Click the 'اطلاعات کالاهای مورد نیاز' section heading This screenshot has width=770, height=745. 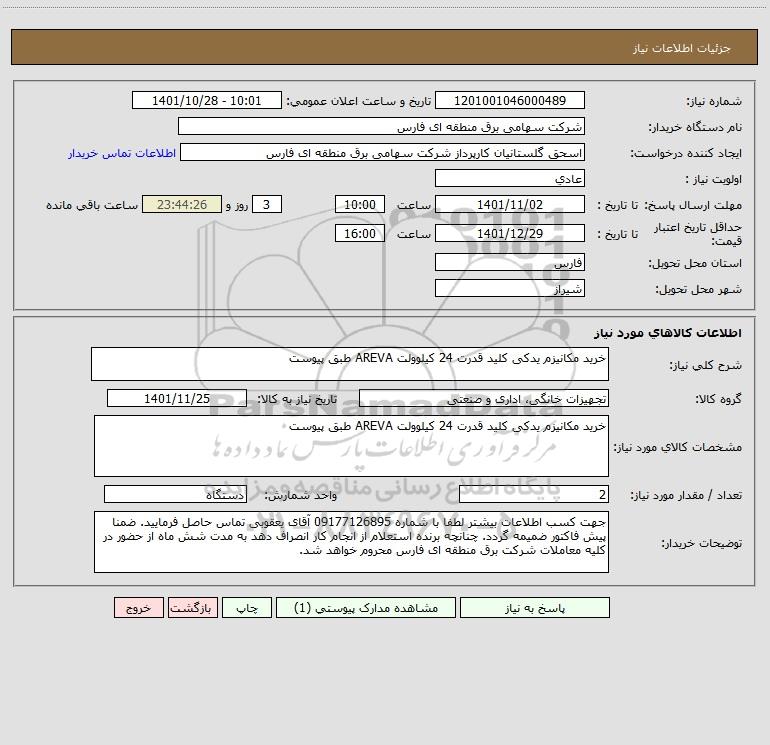(x=667, y=333)
